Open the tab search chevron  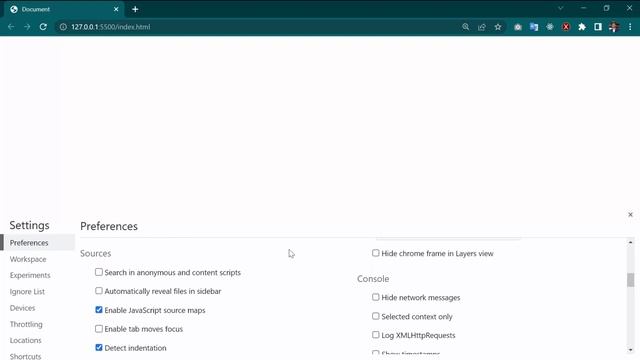tap(560, 8)
